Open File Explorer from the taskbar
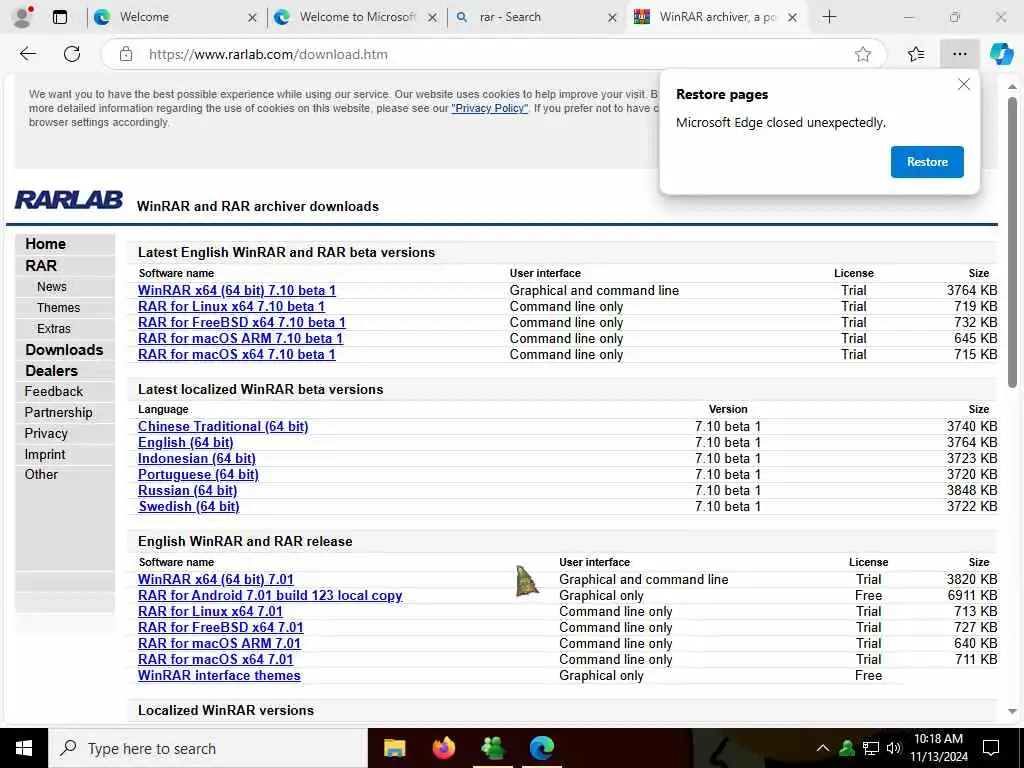This screenshot has height=768, width=1024. 394,748
